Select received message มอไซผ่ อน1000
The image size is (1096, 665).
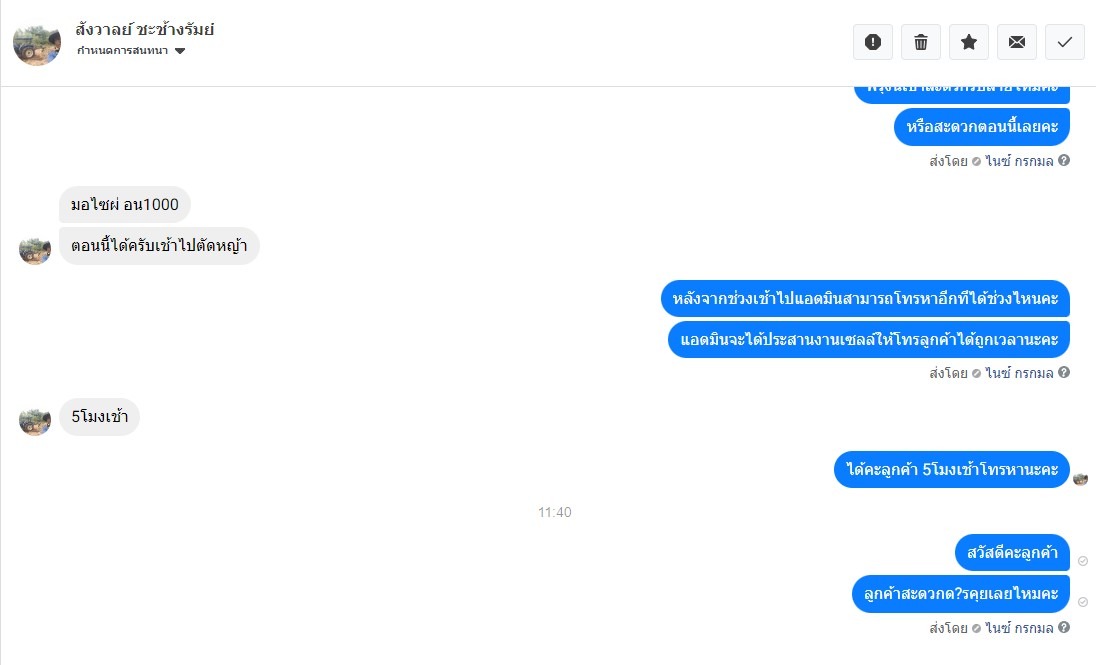coord(124,204)
